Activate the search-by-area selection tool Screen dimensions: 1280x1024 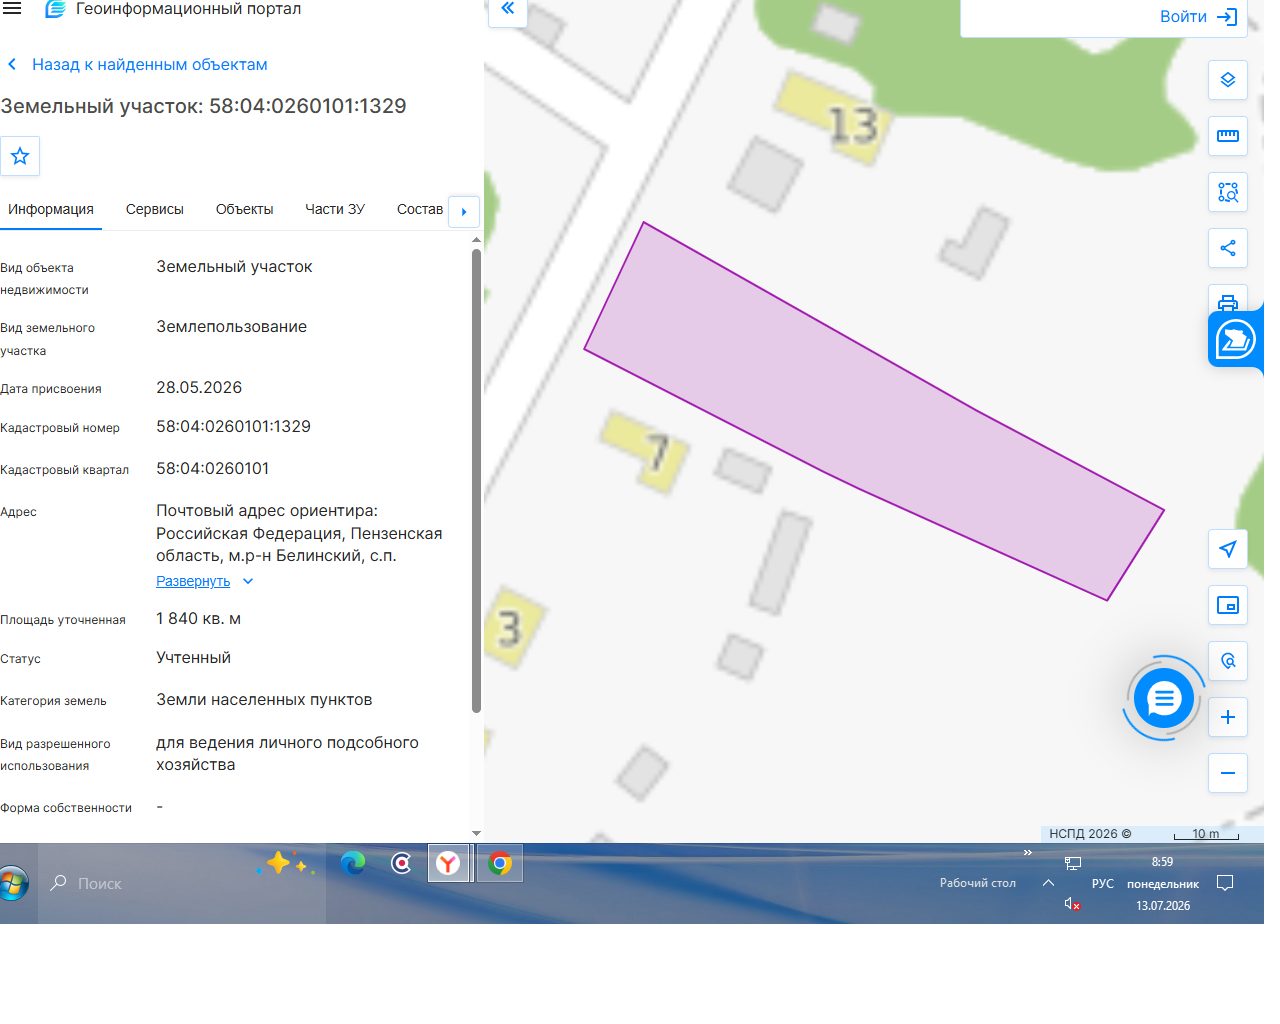pyautogui.click(x=1228, y=192)
